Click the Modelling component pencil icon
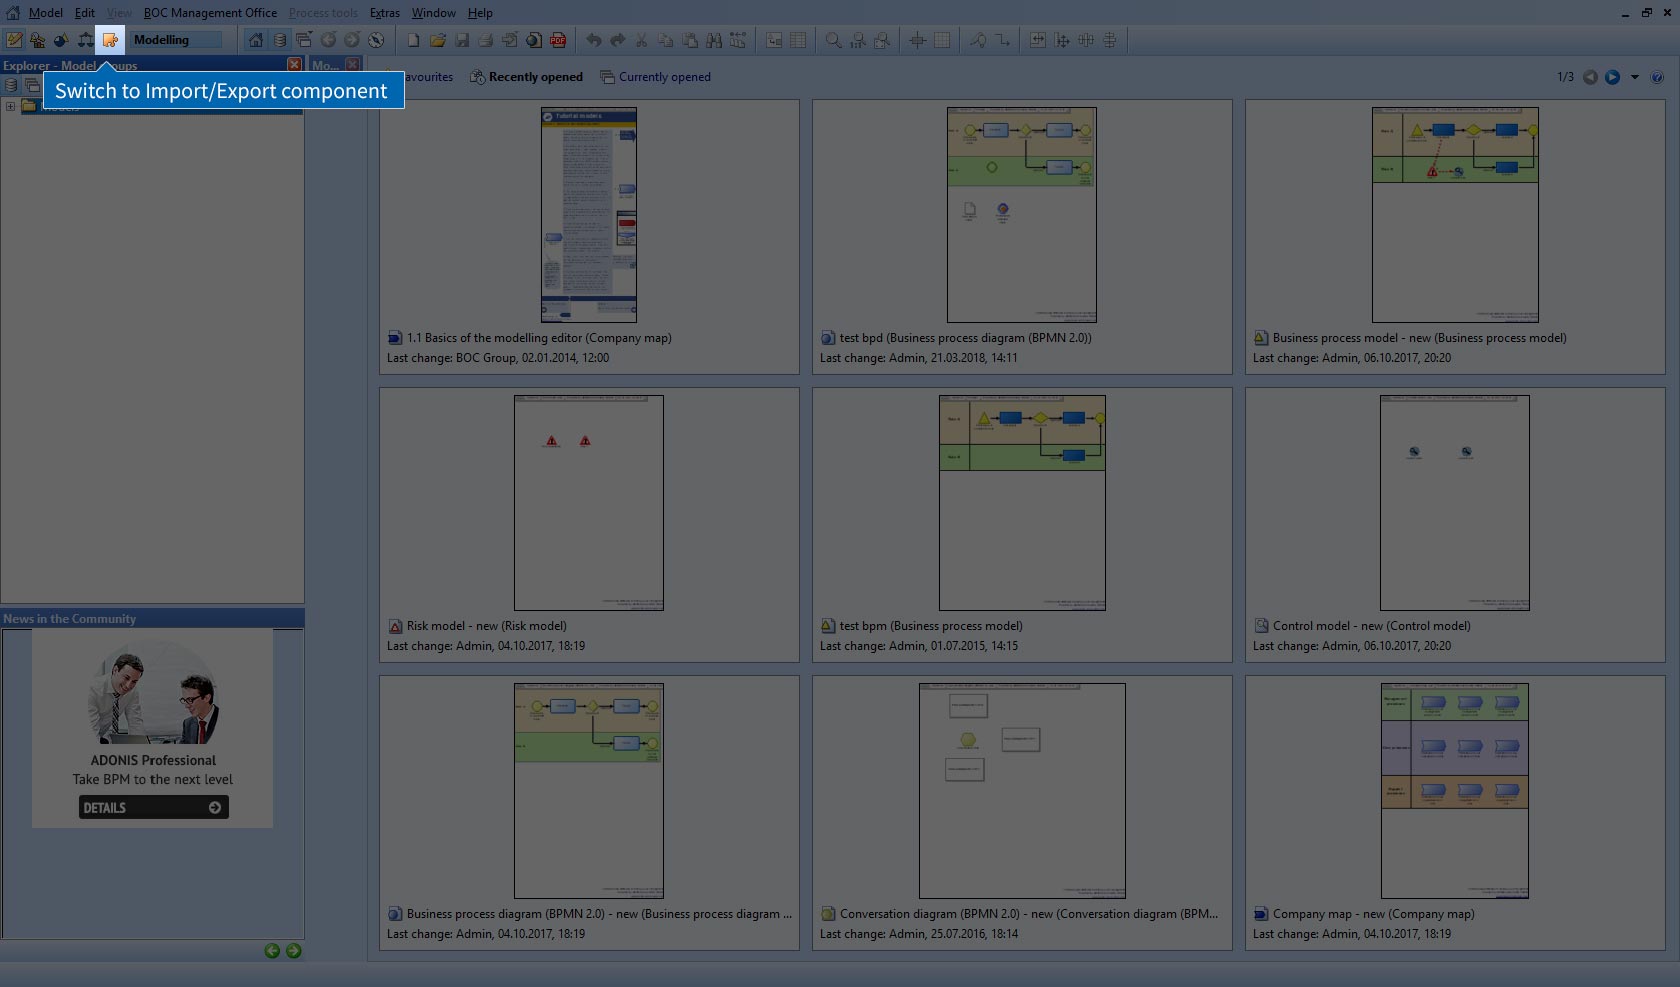This screenshot has height=987, width=1680. 14,40
